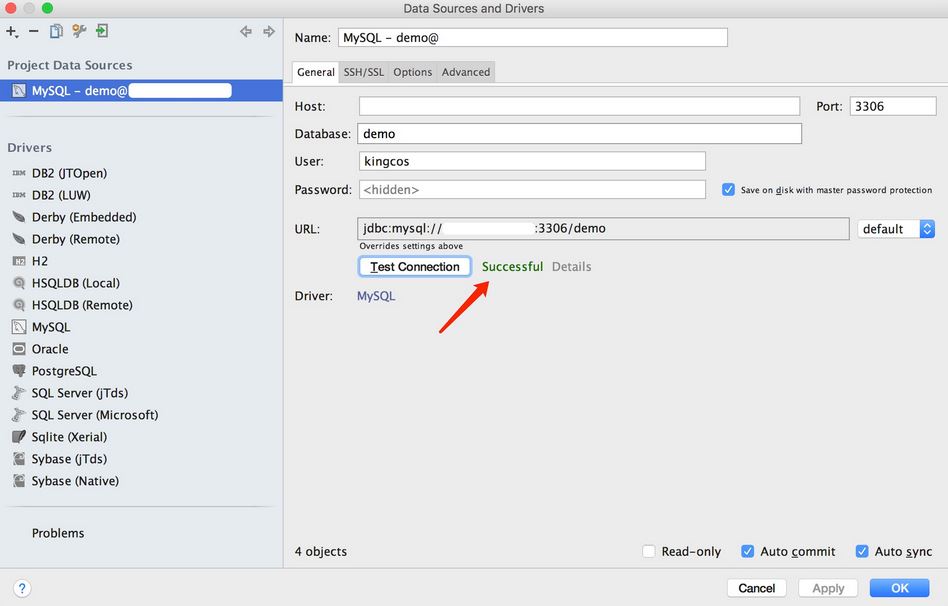Switch to the General tab
The width and height of the screenshot is (948, 606).
tap(316, 72)
